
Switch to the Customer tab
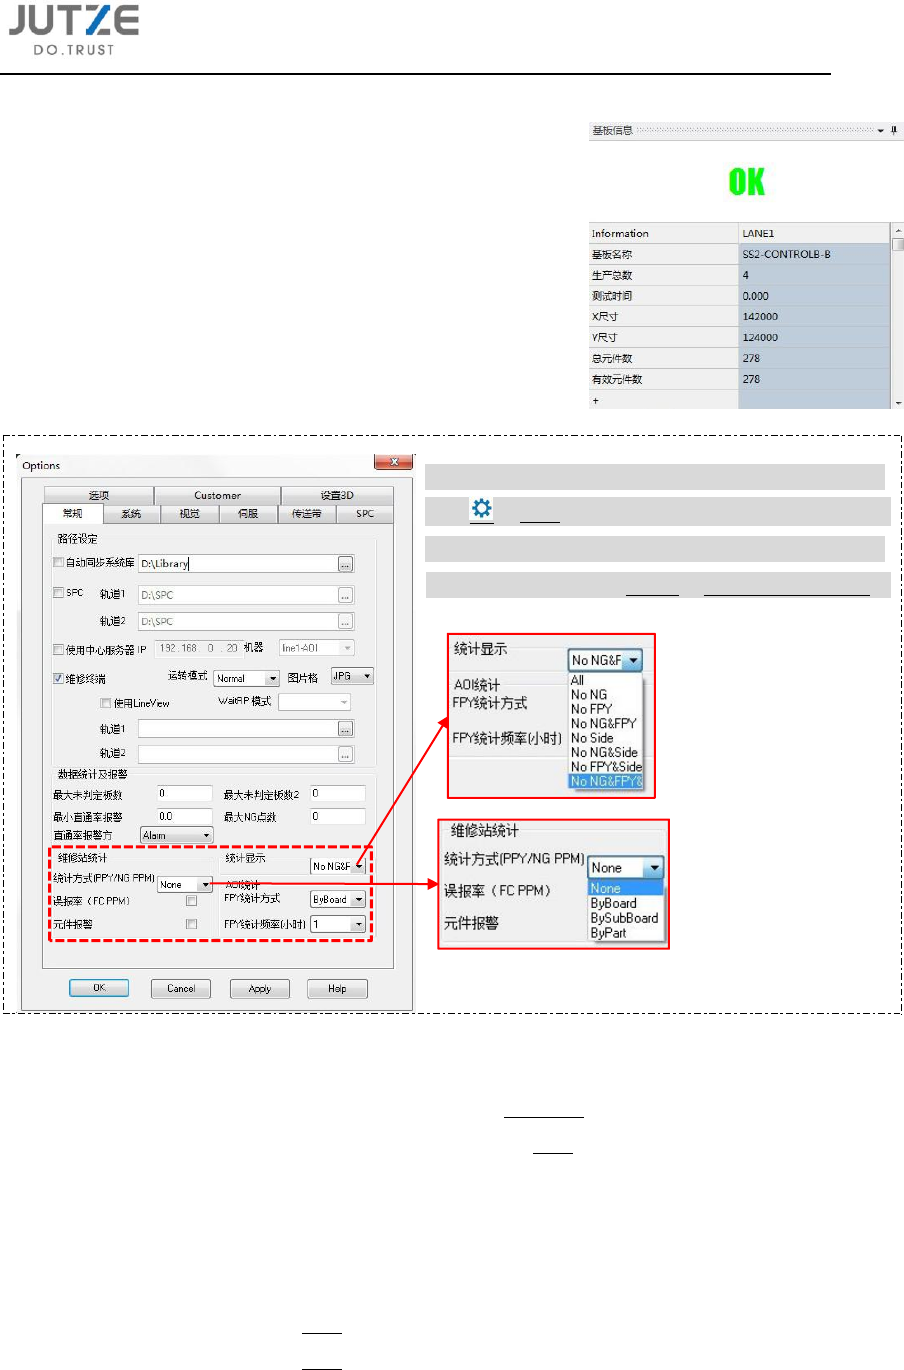point(217,495)
